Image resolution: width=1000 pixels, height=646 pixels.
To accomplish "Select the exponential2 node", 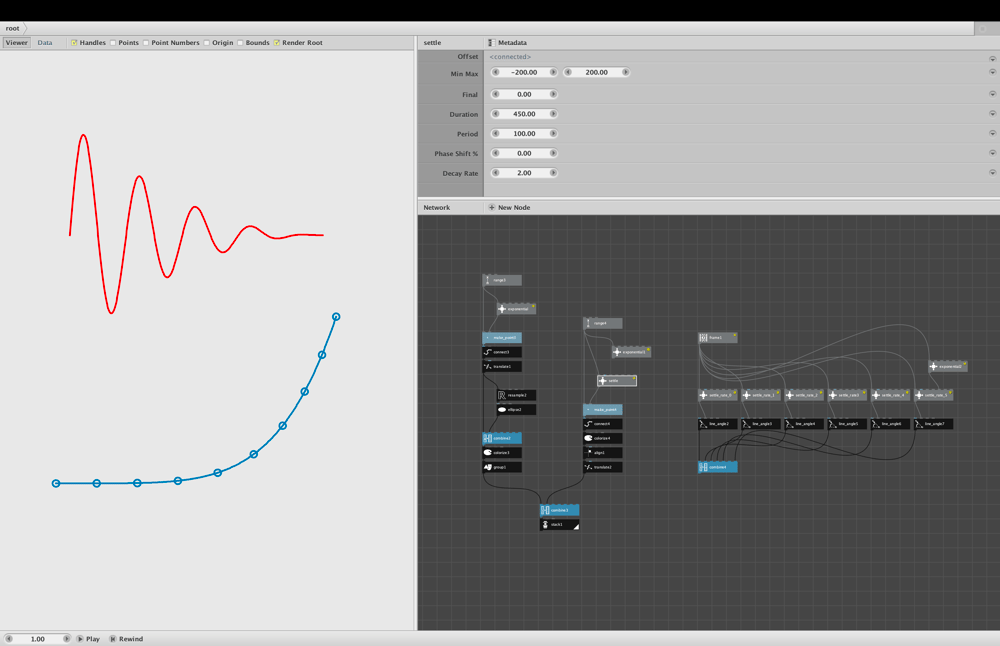I will click(948, 367).
